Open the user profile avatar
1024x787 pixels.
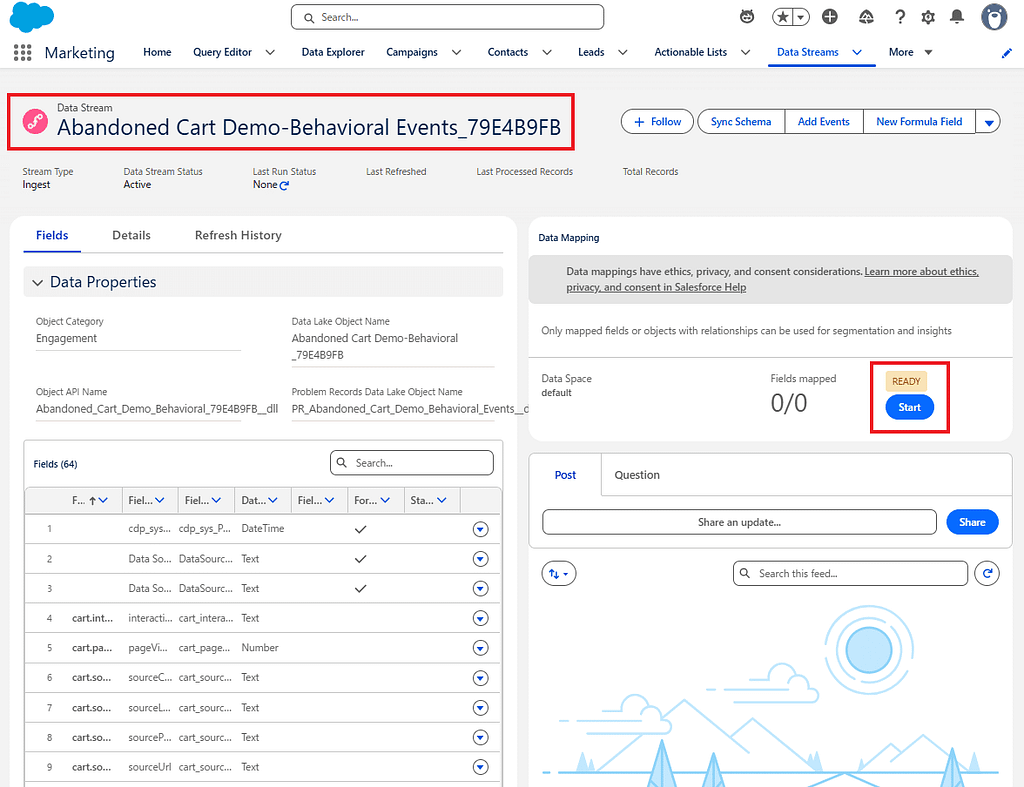coord(994,17)
